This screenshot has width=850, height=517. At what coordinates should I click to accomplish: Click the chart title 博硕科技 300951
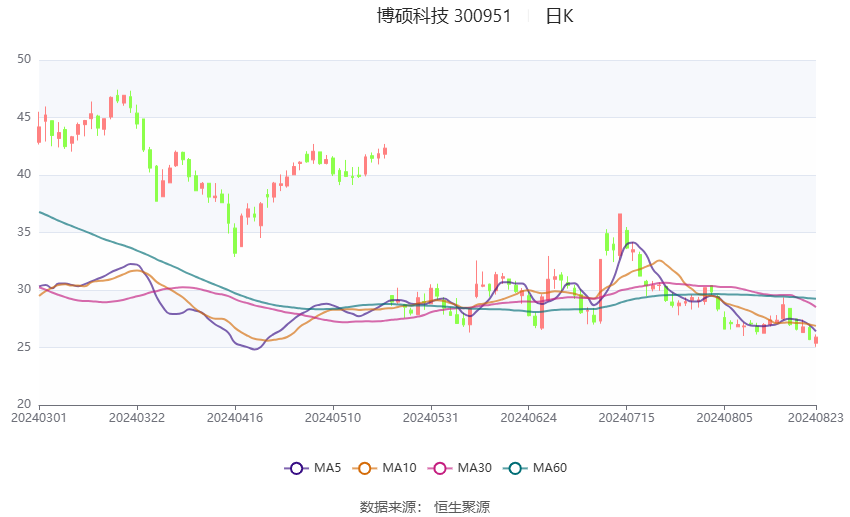coord(444,16)
